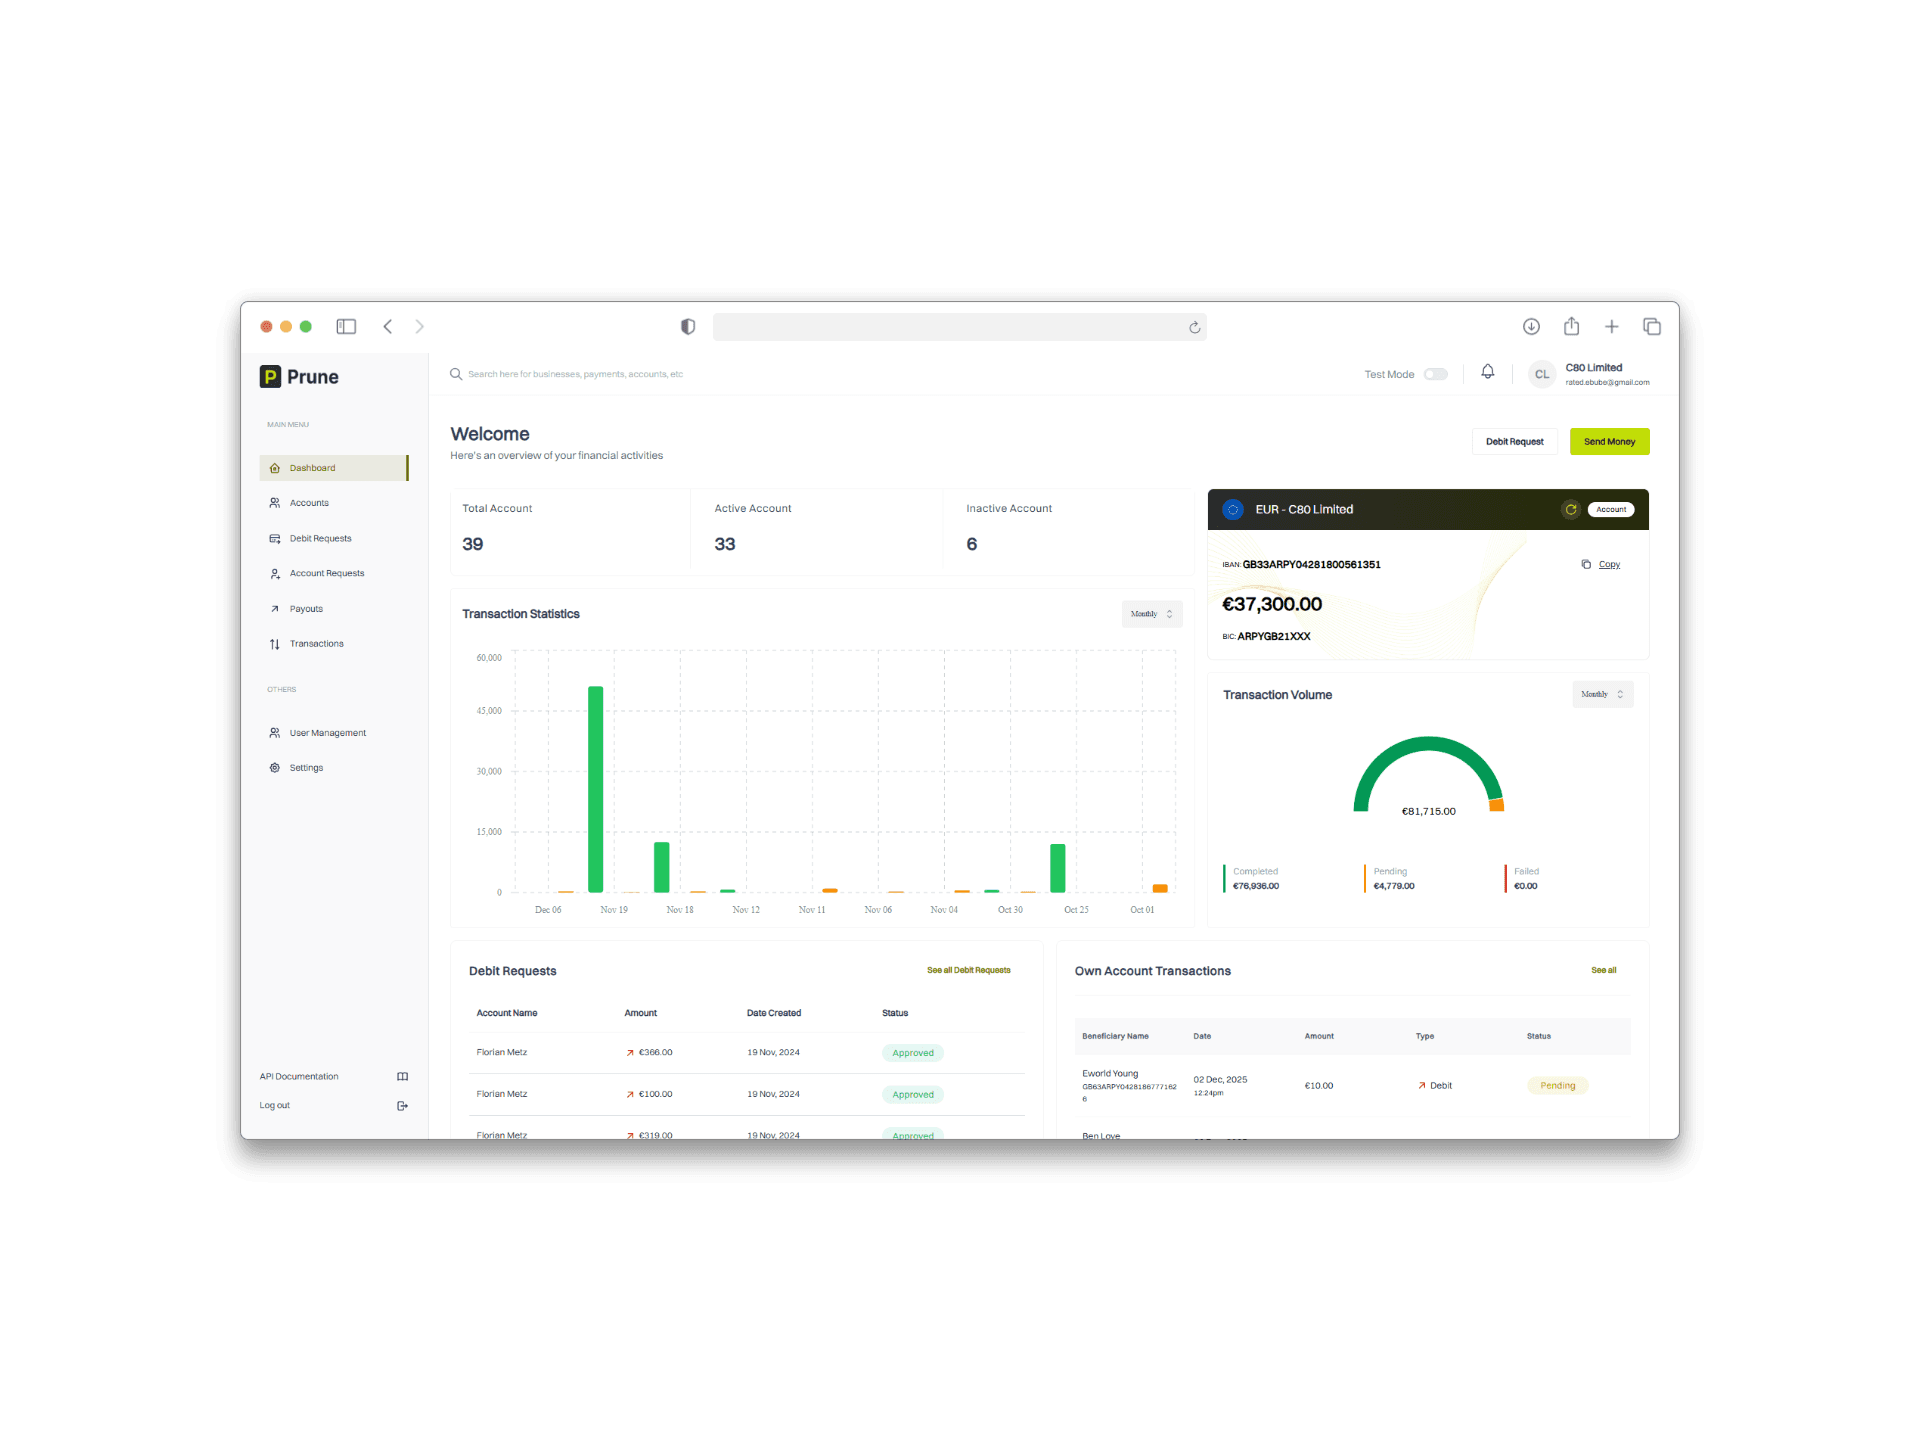Click the browser downloads icon
Screen dimensions: 1920x1440
point(1531,327)
